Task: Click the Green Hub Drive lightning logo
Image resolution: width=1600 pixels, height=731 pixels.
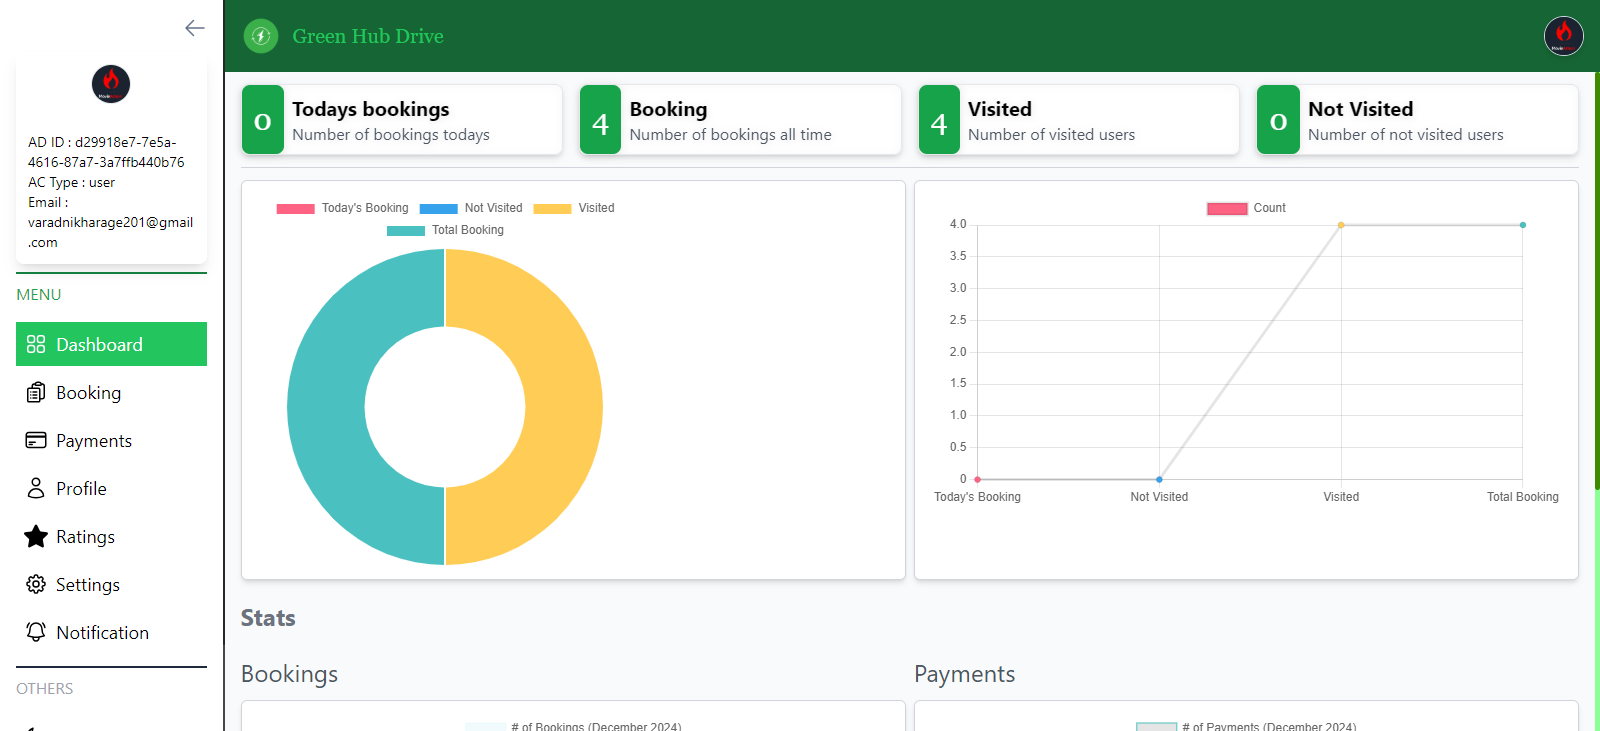Action: pyautogui.click(x=261, y=36)
